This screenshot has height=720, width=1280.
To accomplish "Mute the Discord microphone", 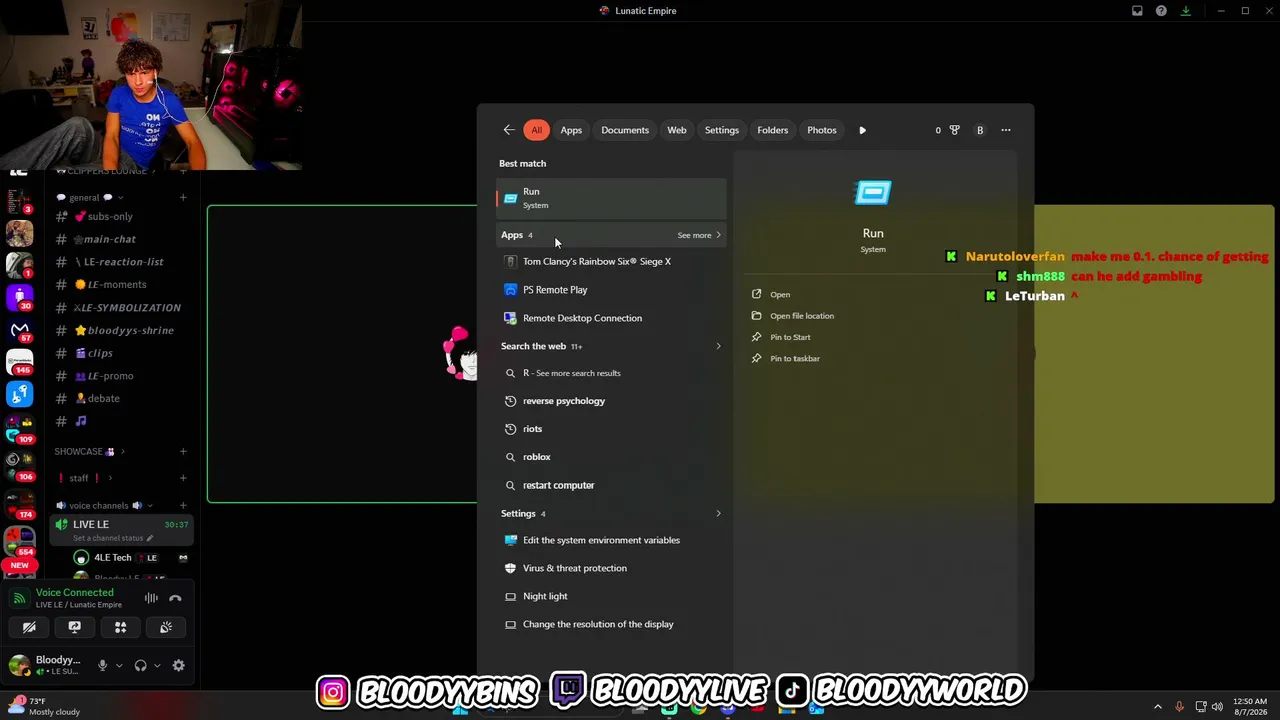I will click(x=102, y=666).
